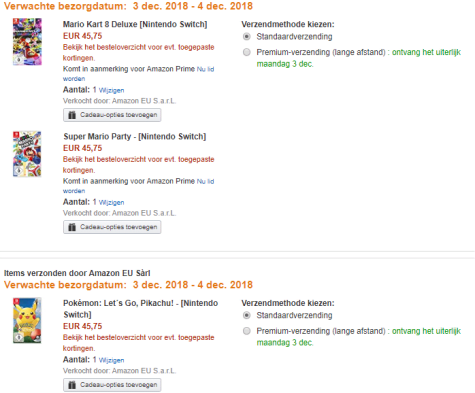Click gift icon in Mario Kart Cadeau-opties button
Screen dimensions: 475x393
point(72,115)
